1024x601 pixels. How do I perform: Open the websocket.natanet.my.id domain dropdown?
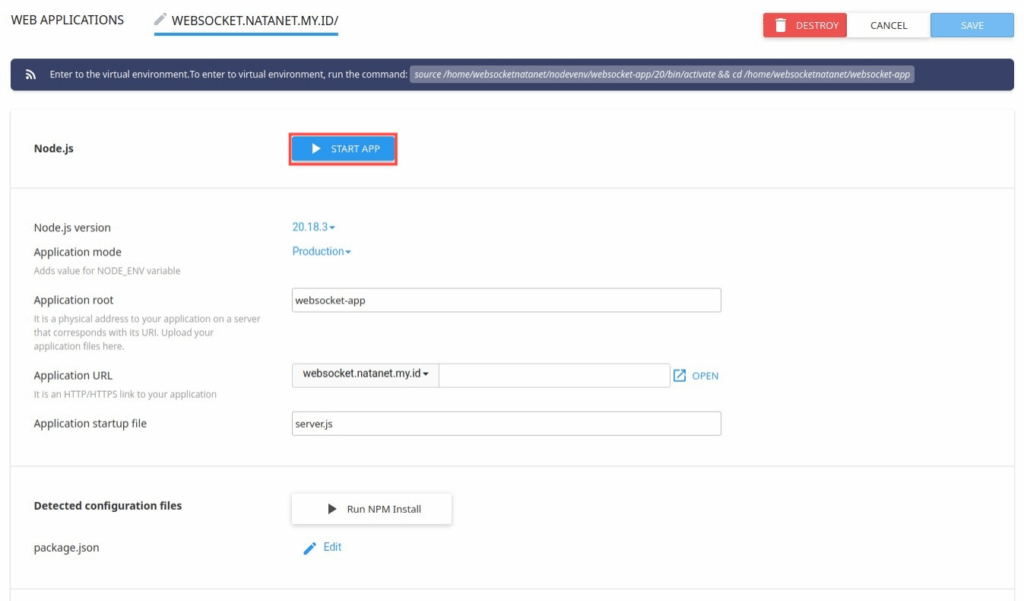pos(365,374)
